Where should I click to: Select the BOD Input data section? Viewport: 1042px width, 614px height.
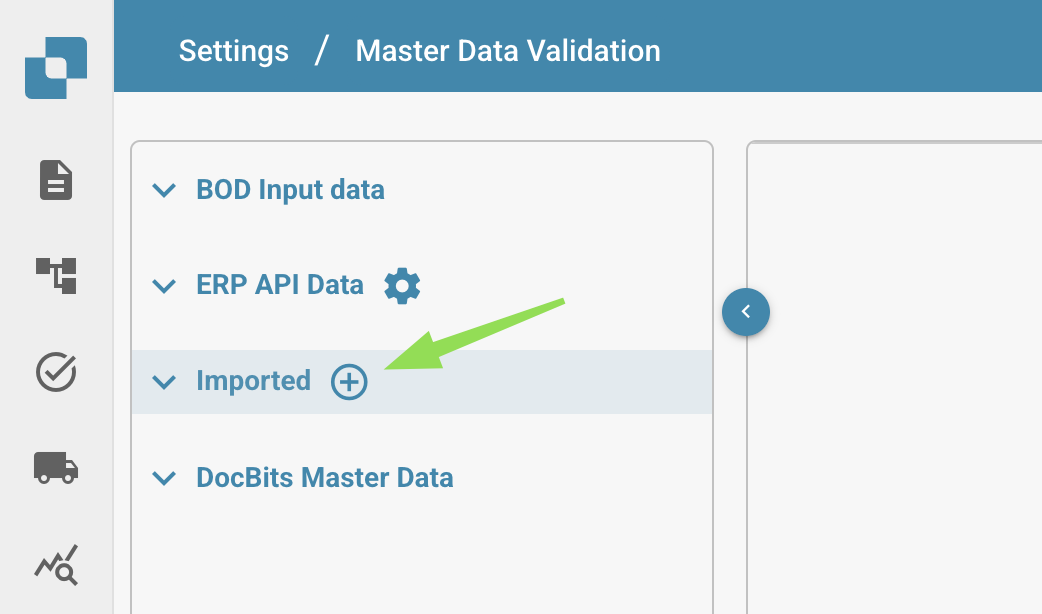point(290,190)
